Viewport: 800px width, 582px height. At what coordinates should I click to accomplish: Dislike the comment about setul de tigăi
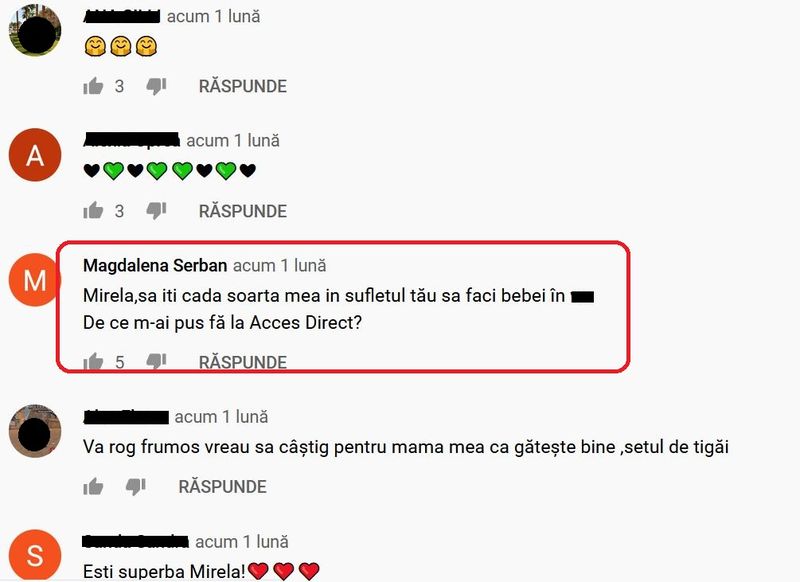pos(136,487)
